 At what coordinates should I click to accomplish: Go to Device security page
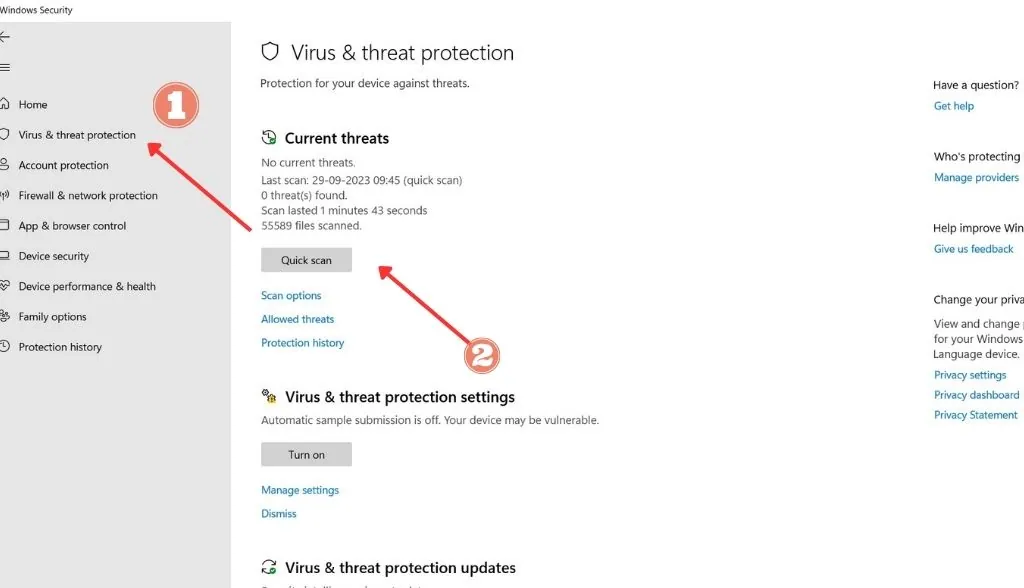(54, 256)
